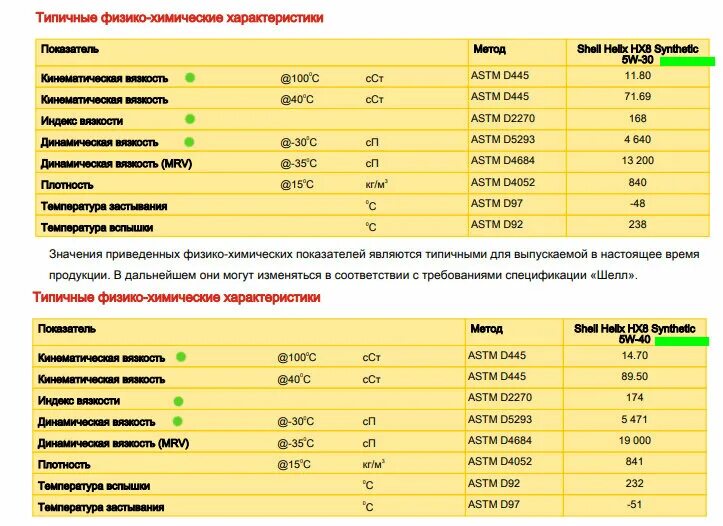Select the pour point value "-51"
Viewport: 723px width, 526px height.
click(x=634, y=504)
